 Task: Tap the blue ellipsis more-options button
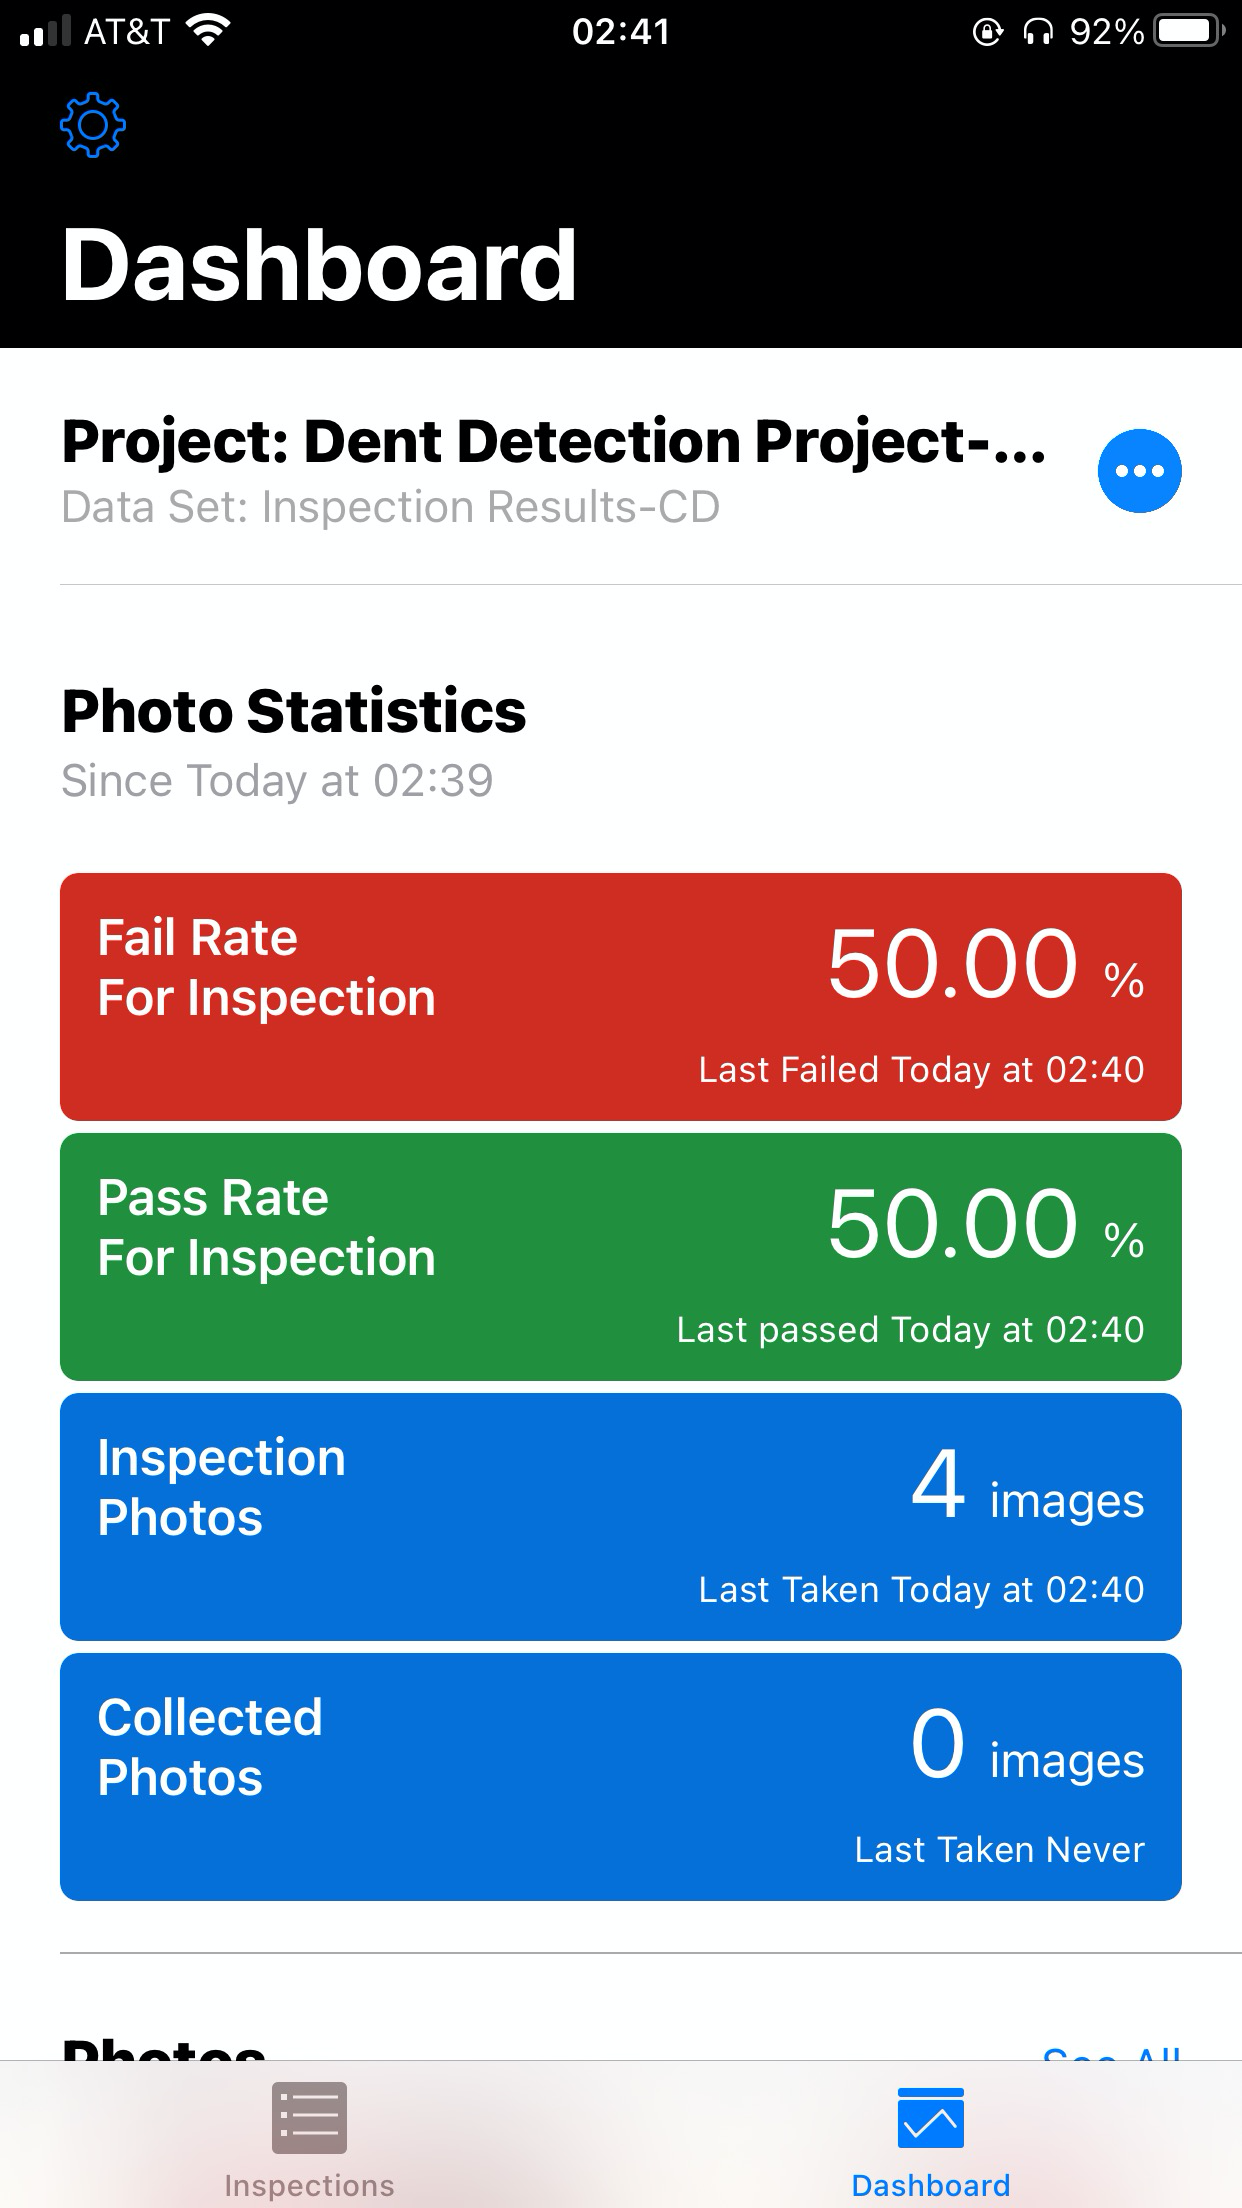1139,471
